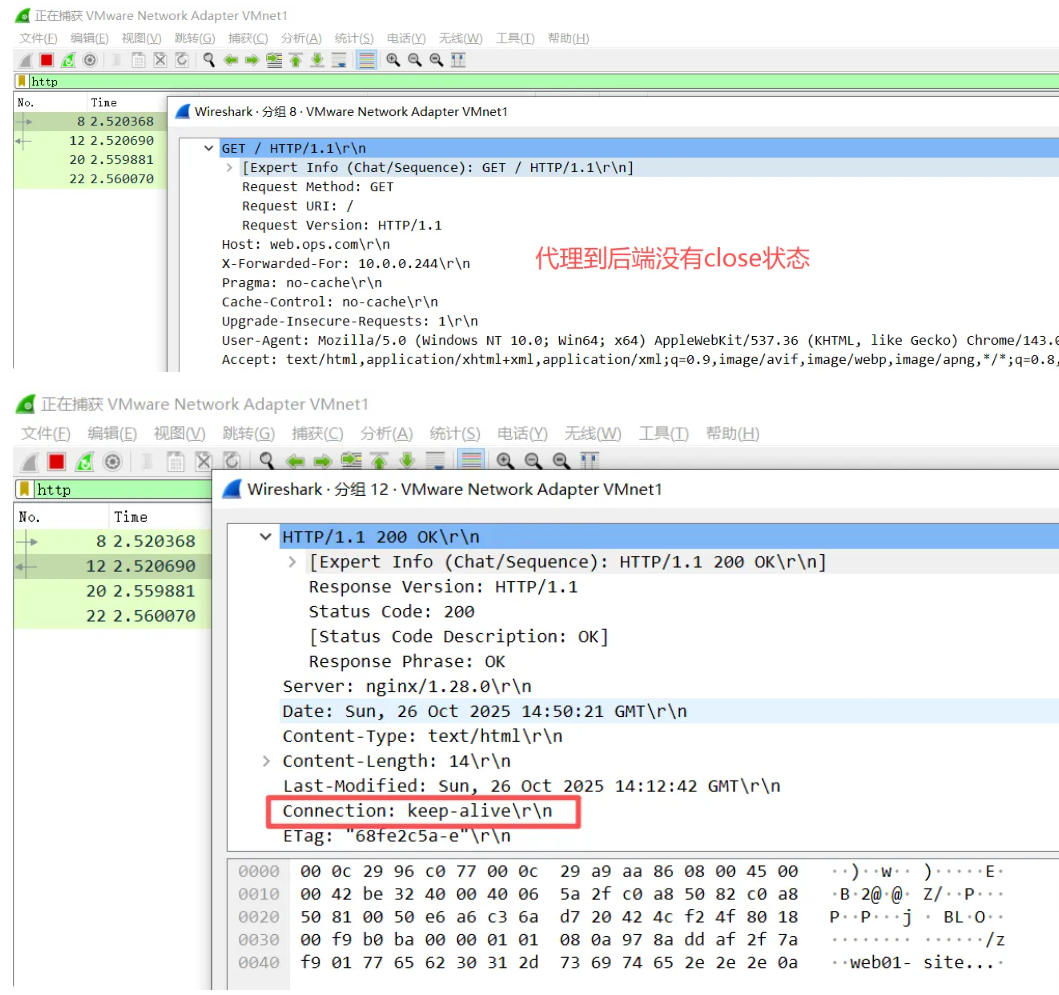The width and height of the screenshot is (1059, 995).
Task: Zoom in on packet text in the lower toolbar
Action: [505, 461]
